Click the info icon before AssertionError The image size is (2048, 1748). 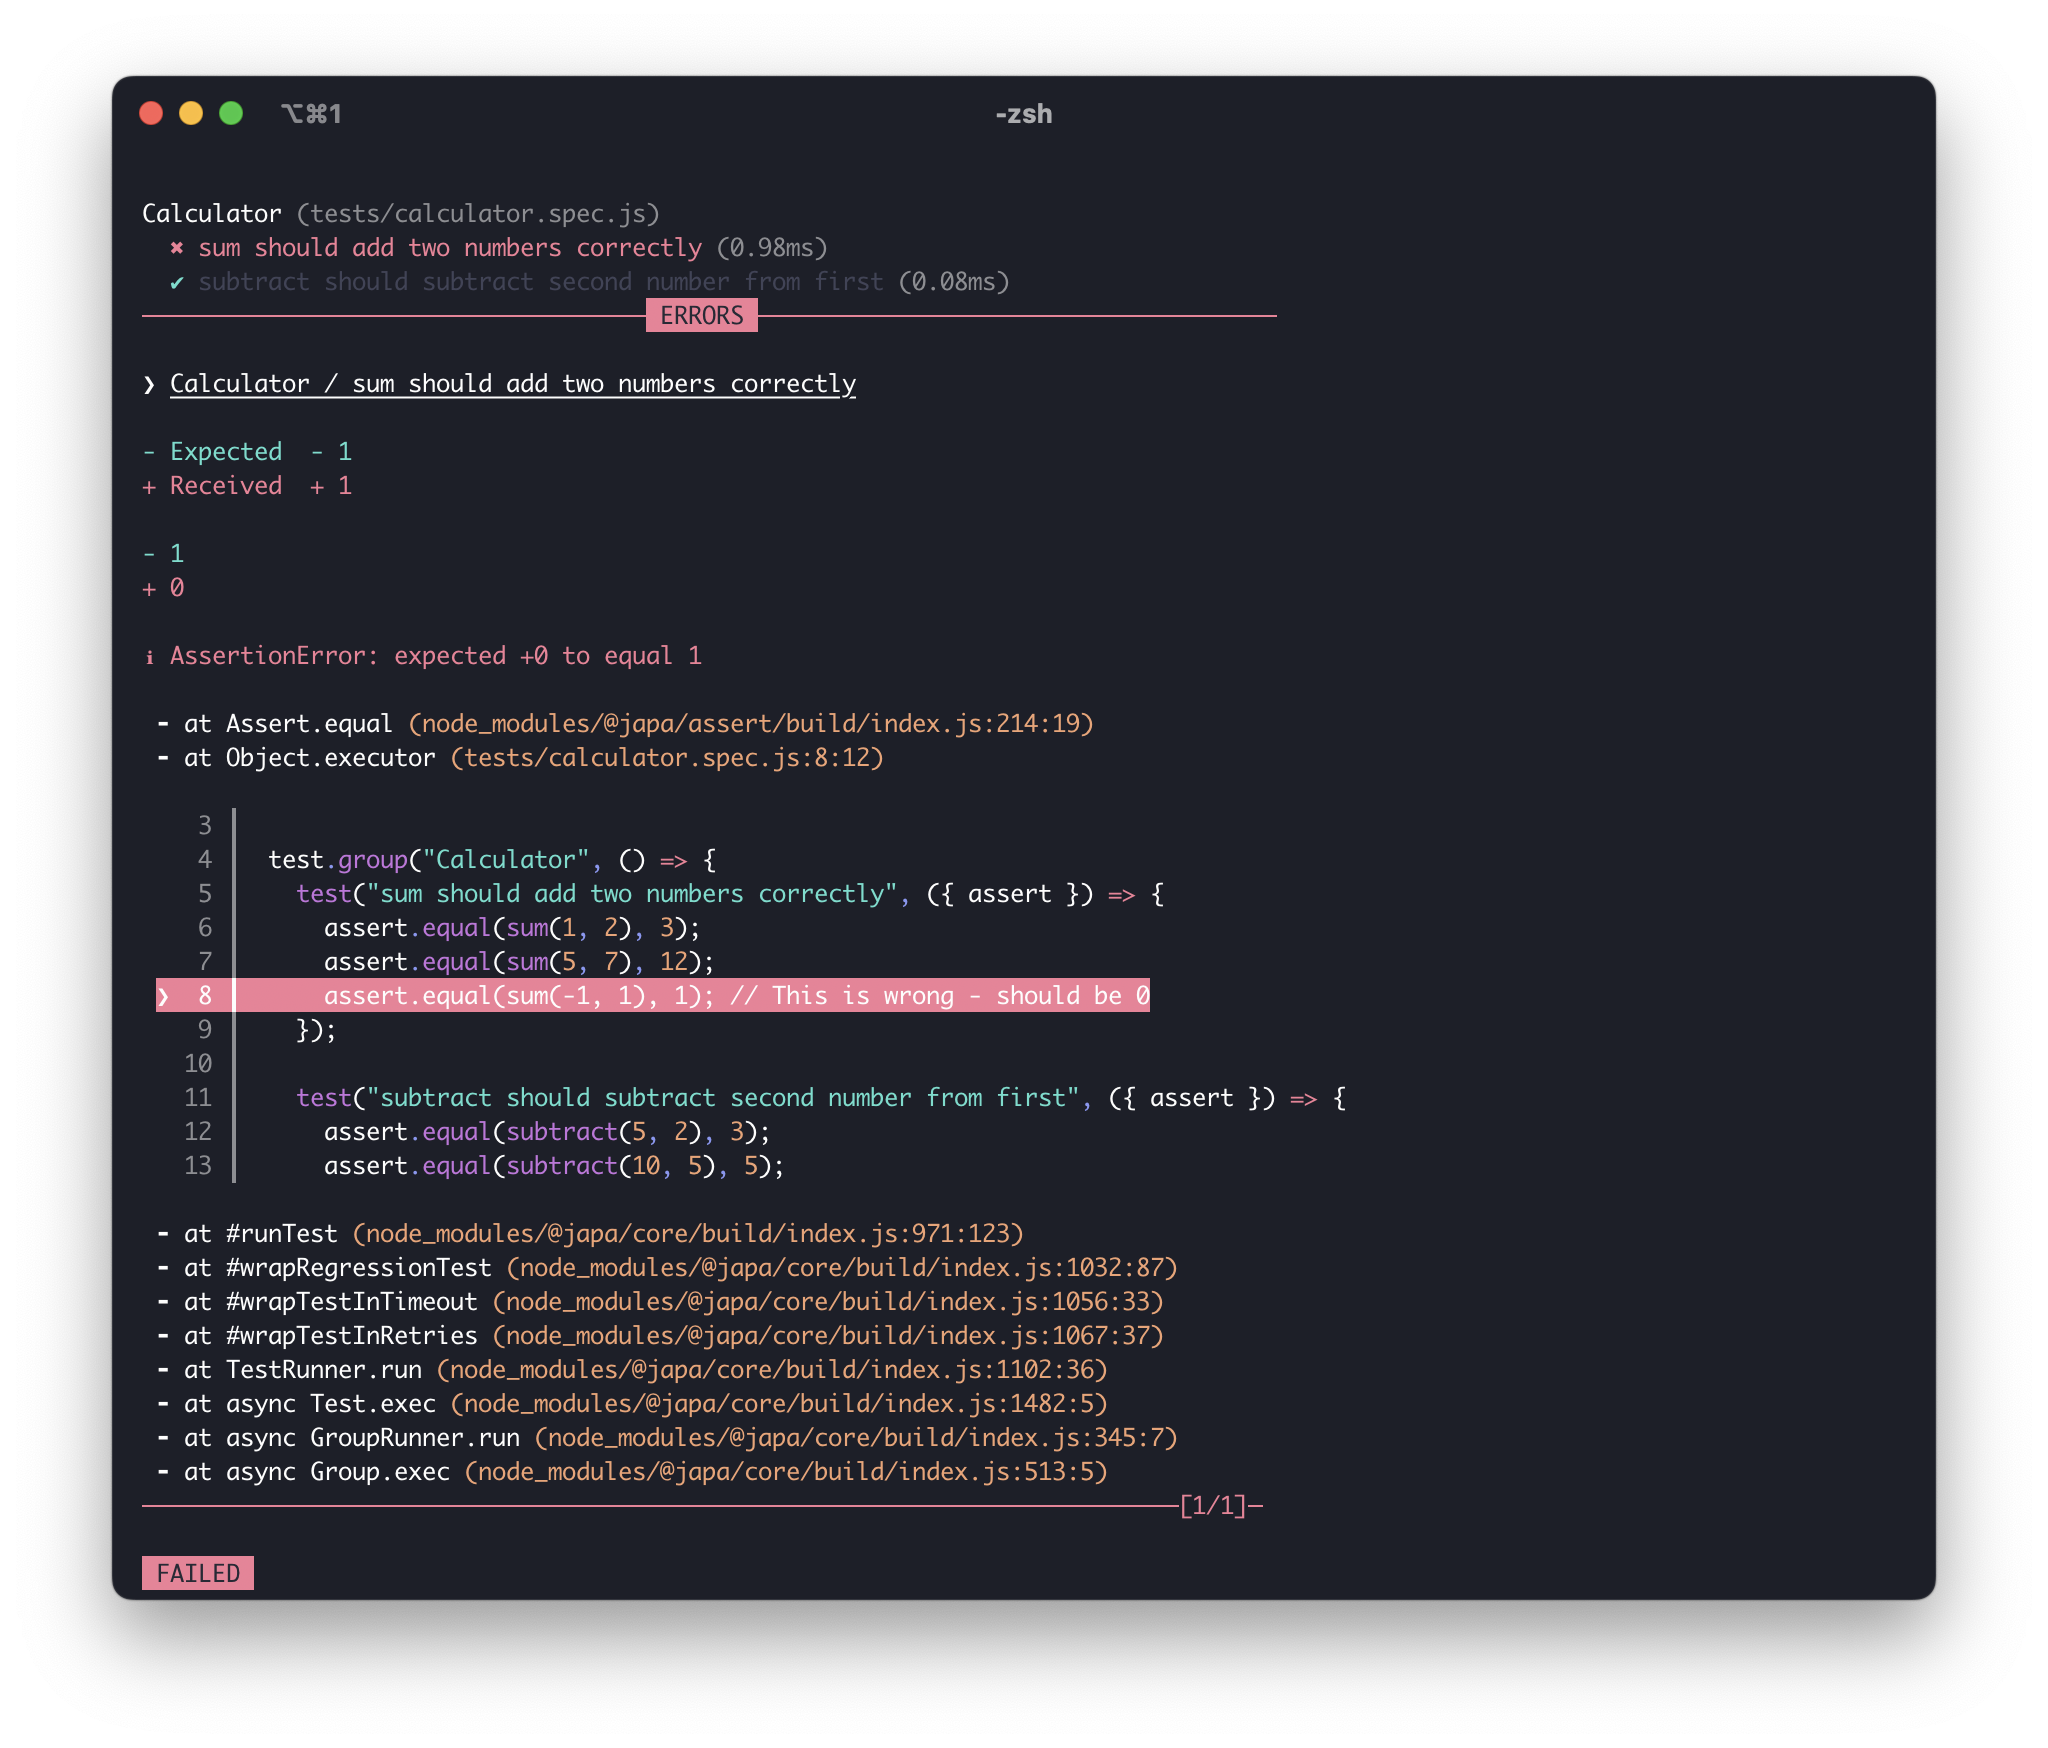pos(150,657)
